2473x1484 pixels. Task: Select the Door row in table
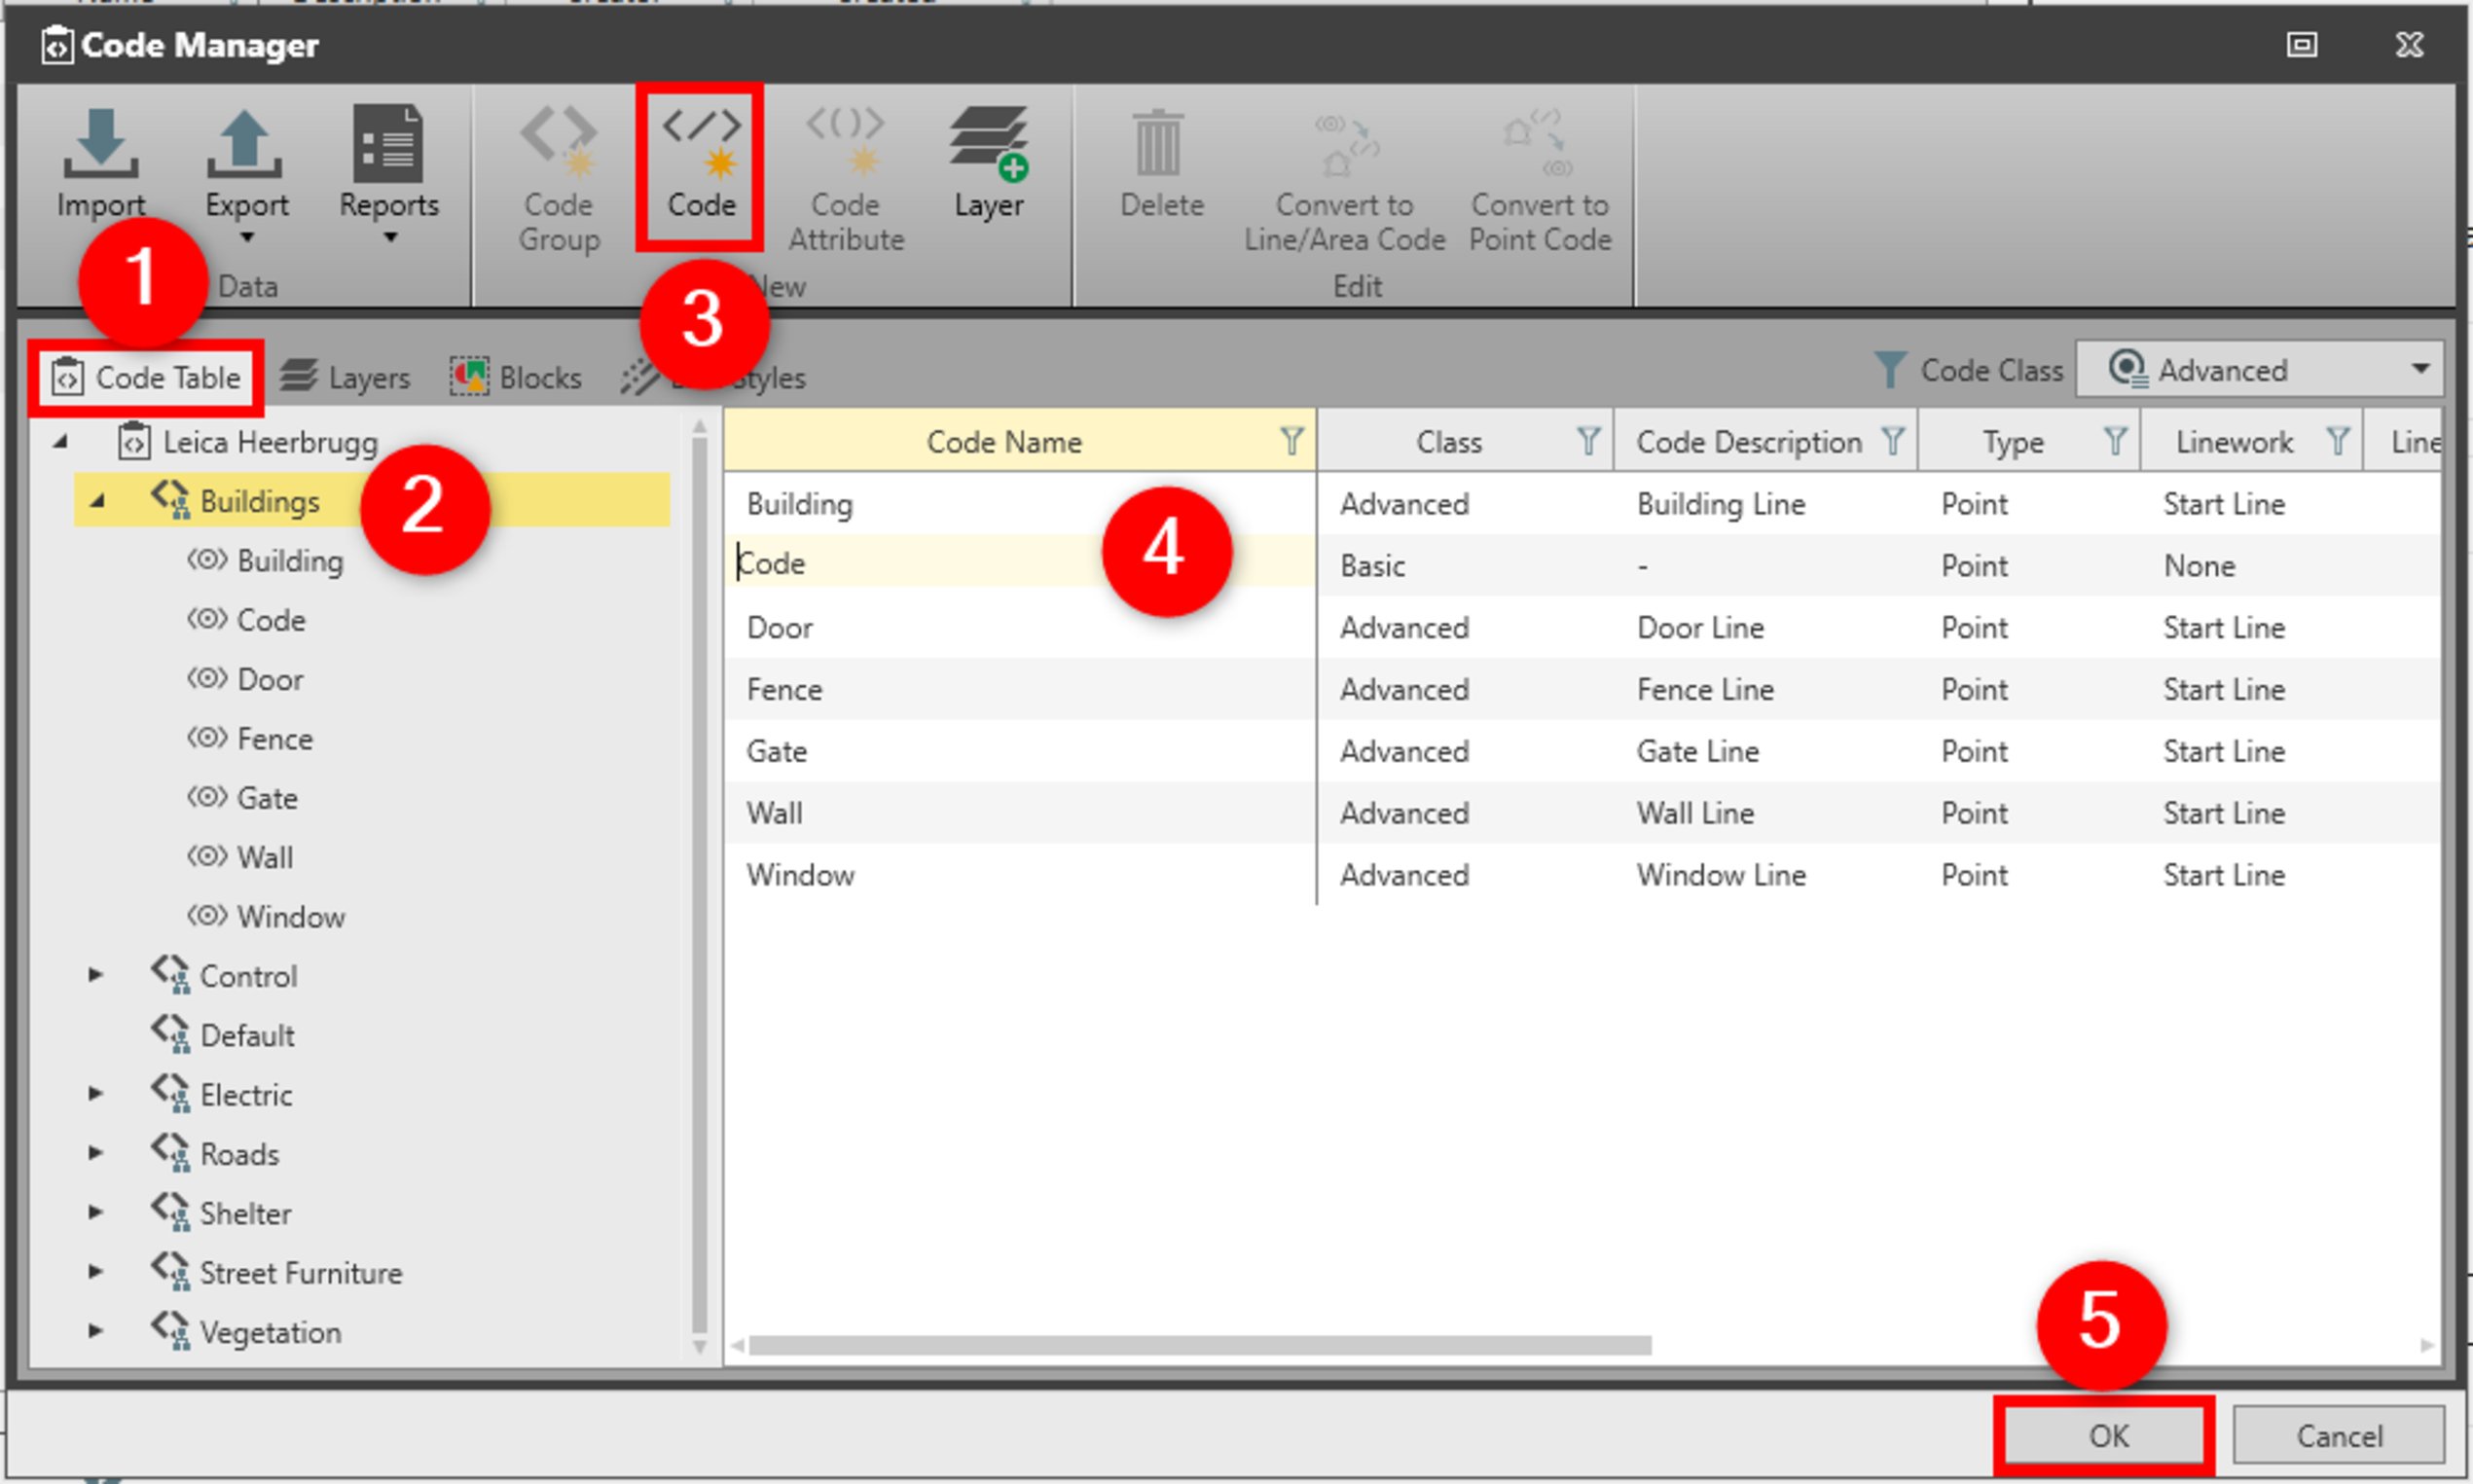[1582, 628]
